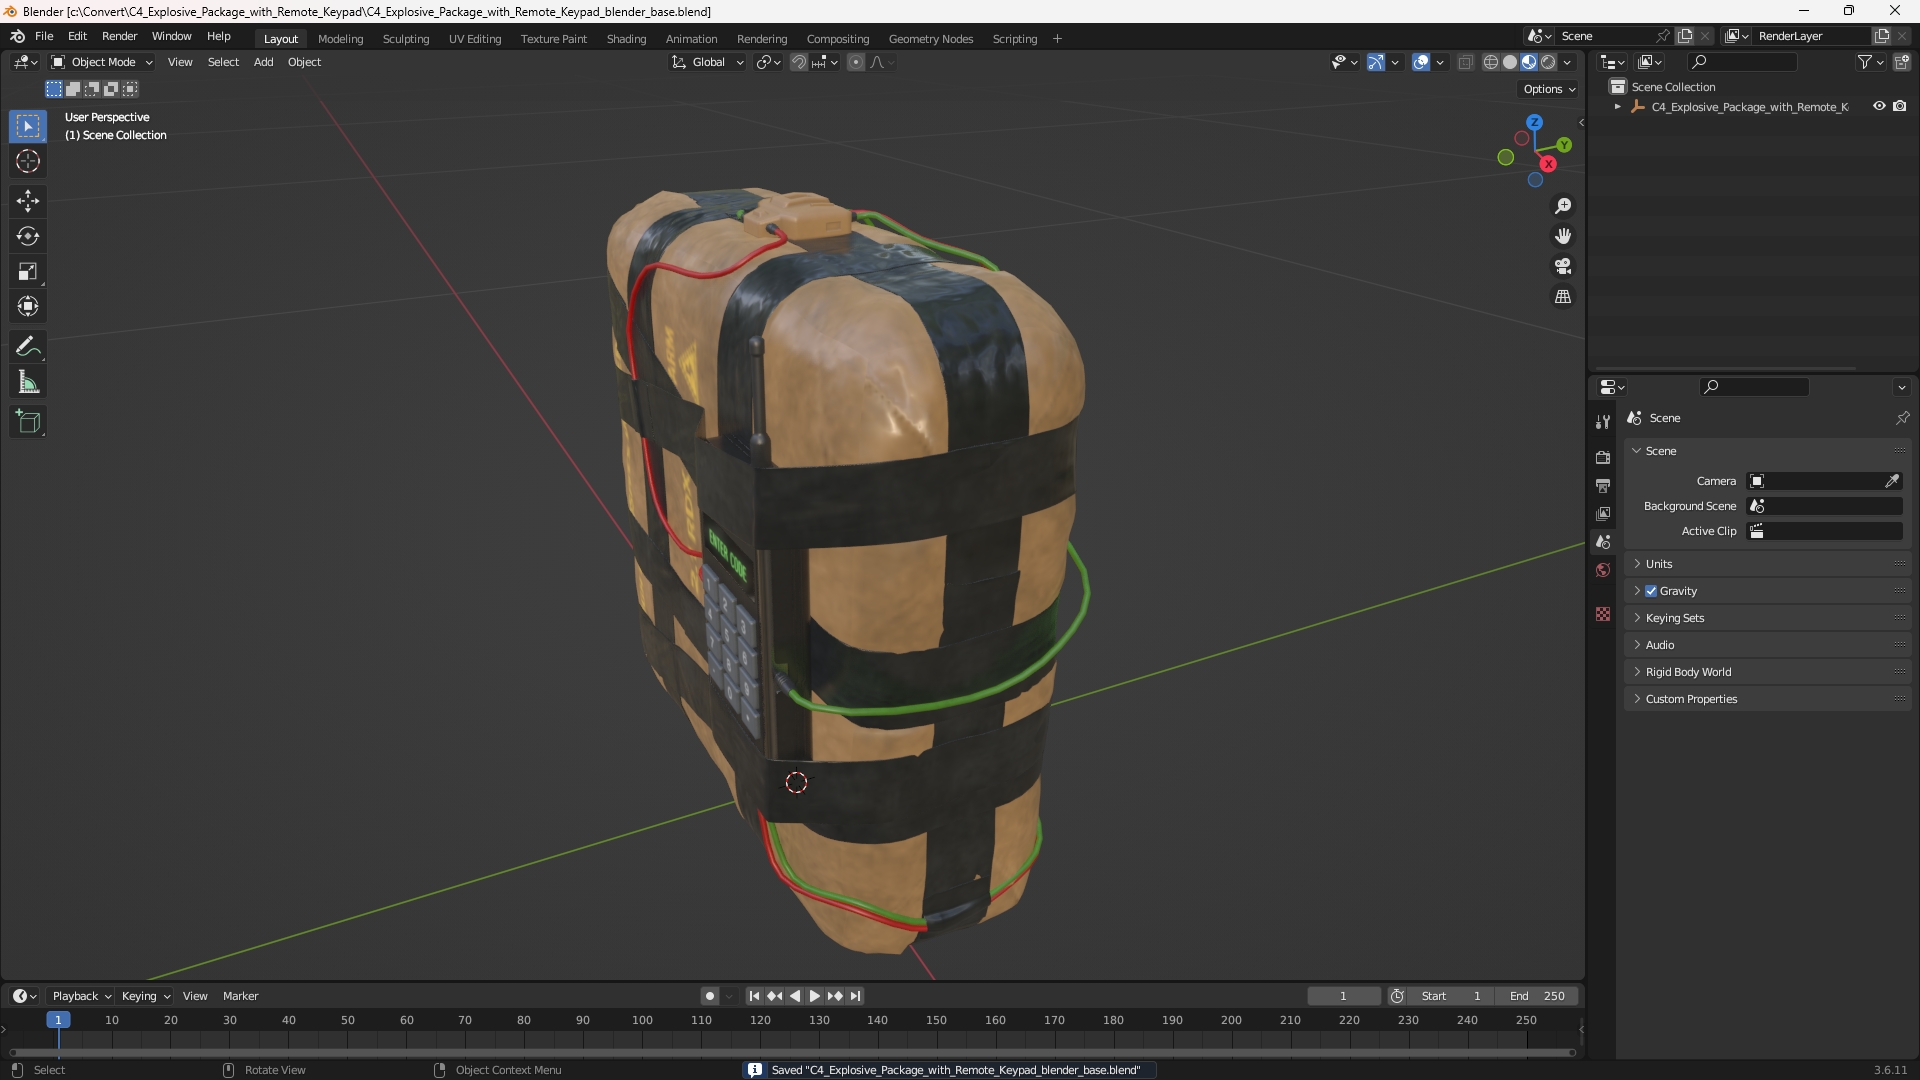Viewport: 1920px width, 1080px height.
Task: Toggle camera view icon in viewport
Action: click(x=1563, y=266)
